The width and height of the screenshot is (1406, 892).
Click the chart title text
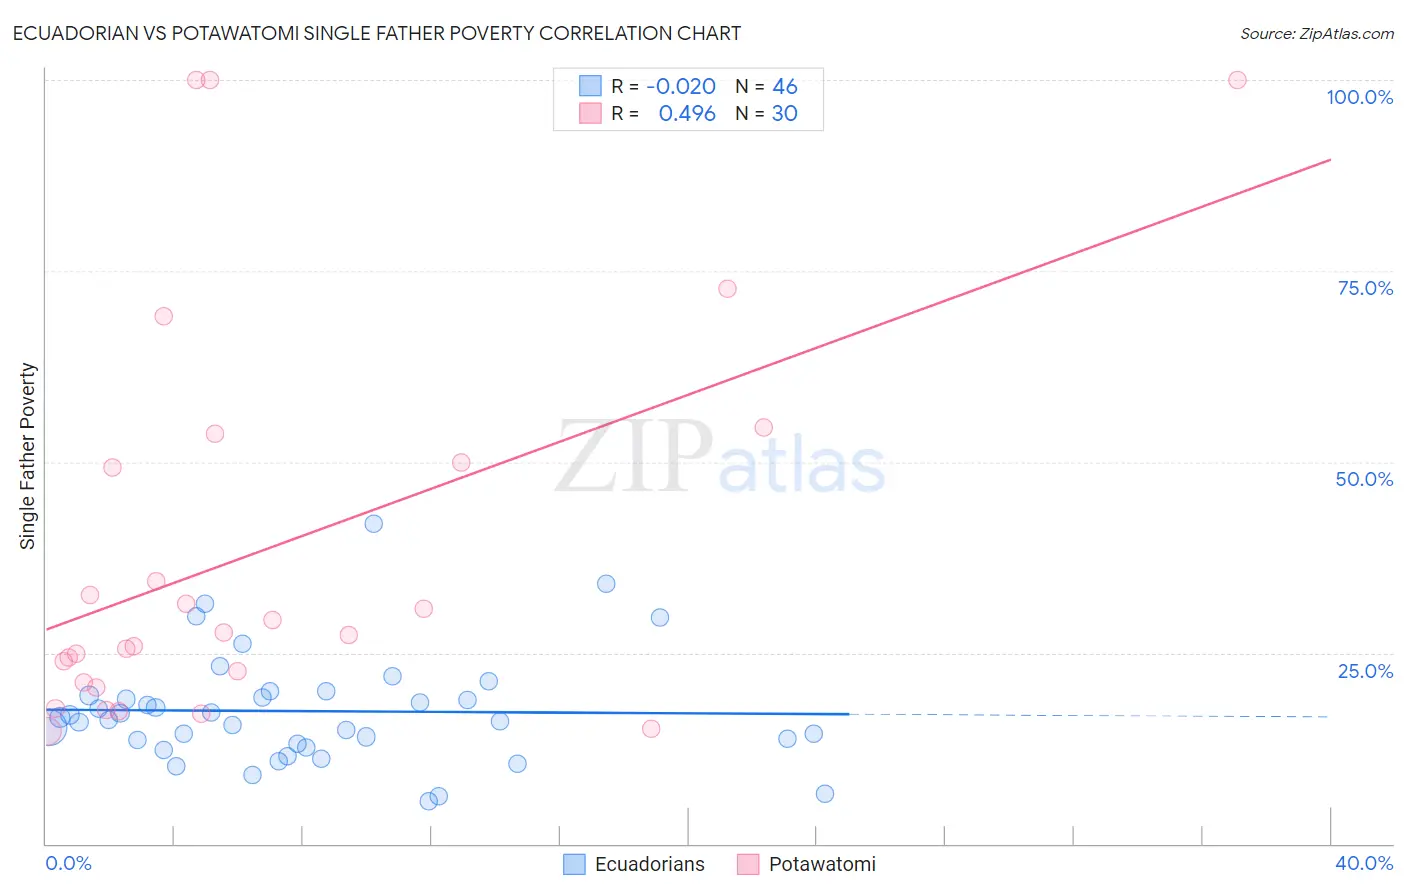(x=377, y=33)
